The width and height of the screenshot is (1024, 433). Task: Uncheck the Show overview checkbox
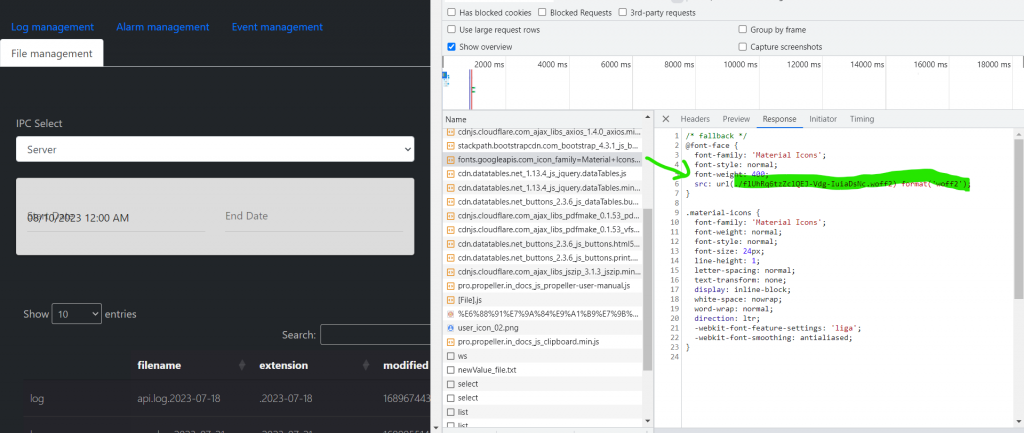451,47
